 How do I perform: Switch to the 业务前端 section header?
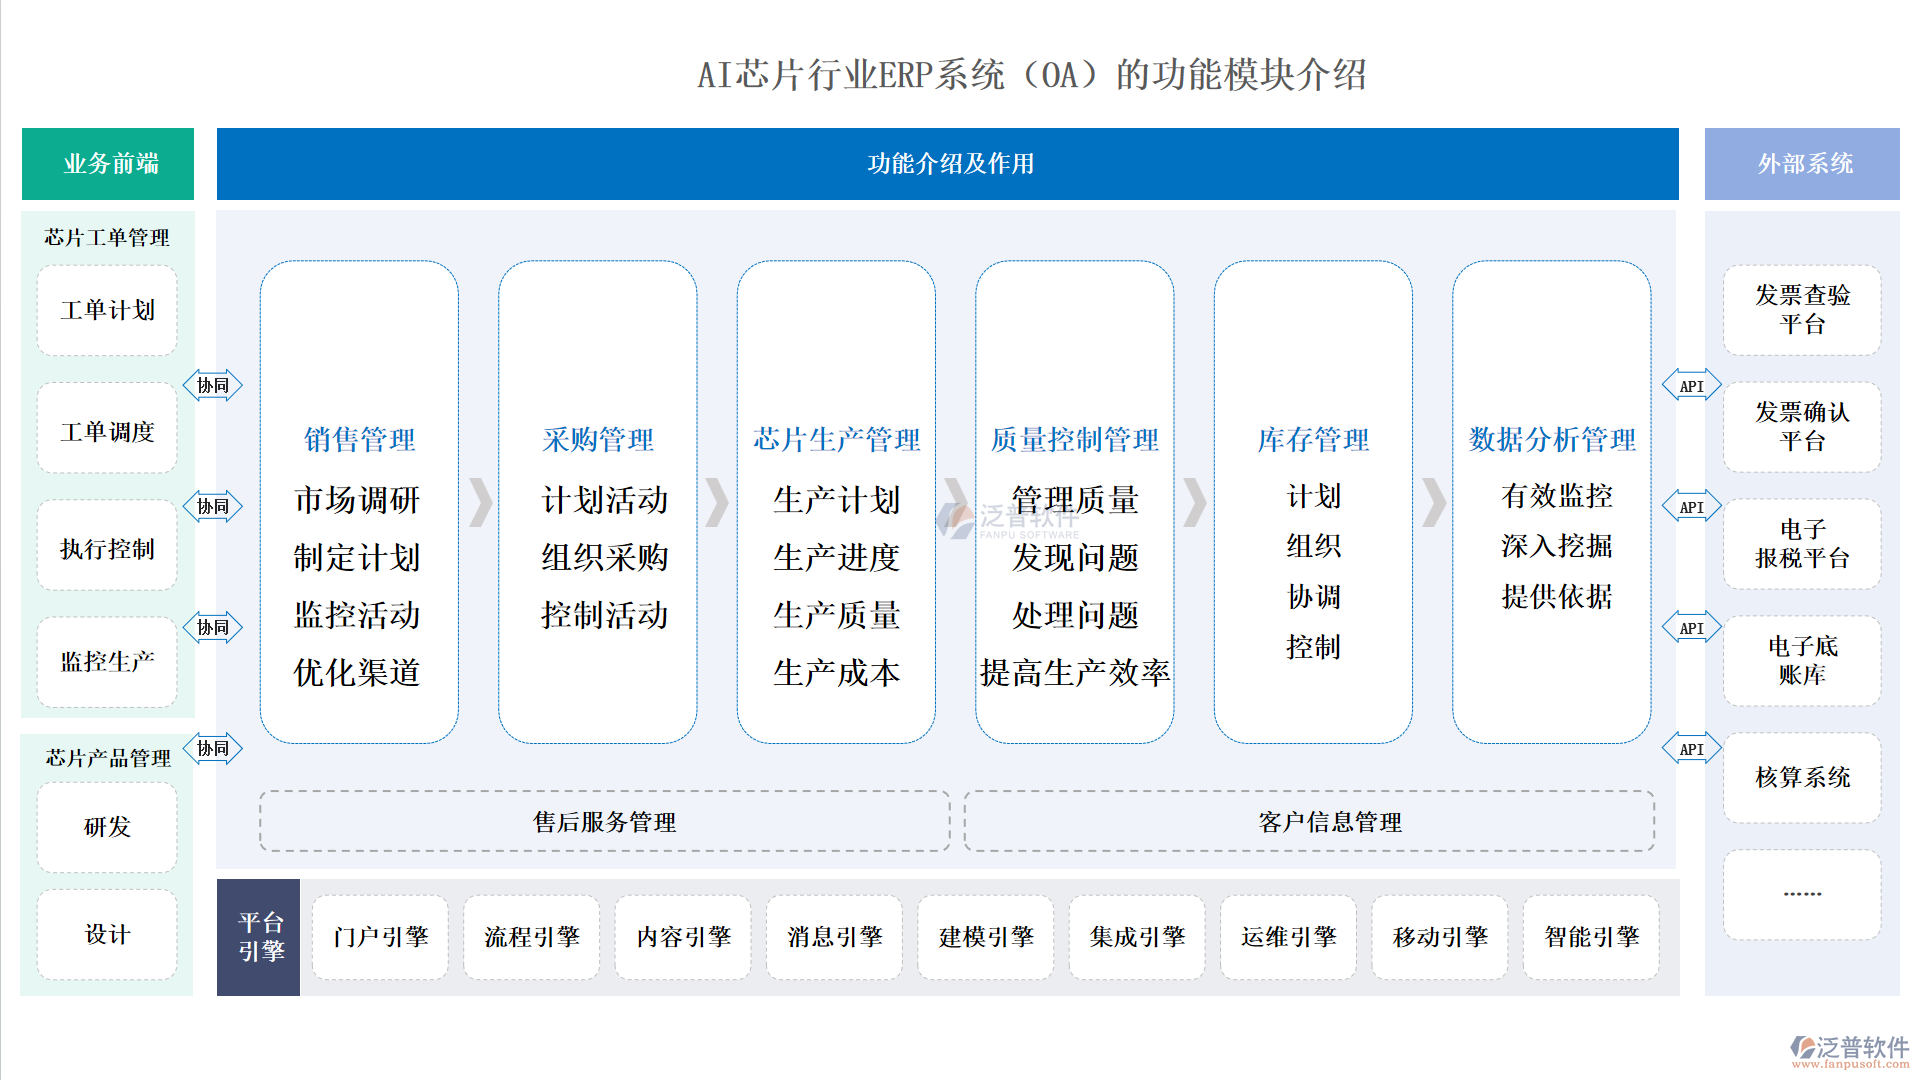pyautogui.click(x=107, y=164)
